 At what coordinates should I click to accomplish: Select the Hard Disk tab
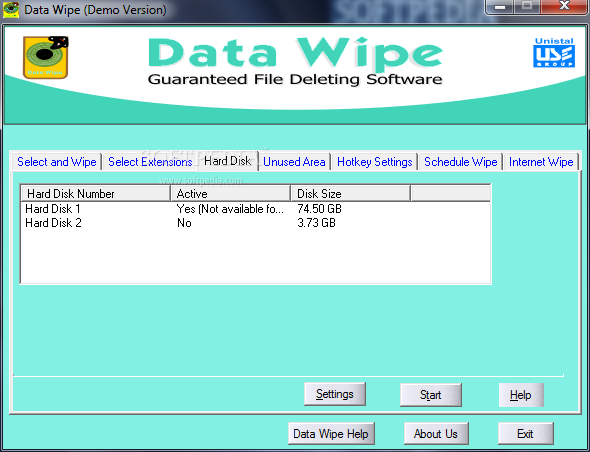[227, 161]
